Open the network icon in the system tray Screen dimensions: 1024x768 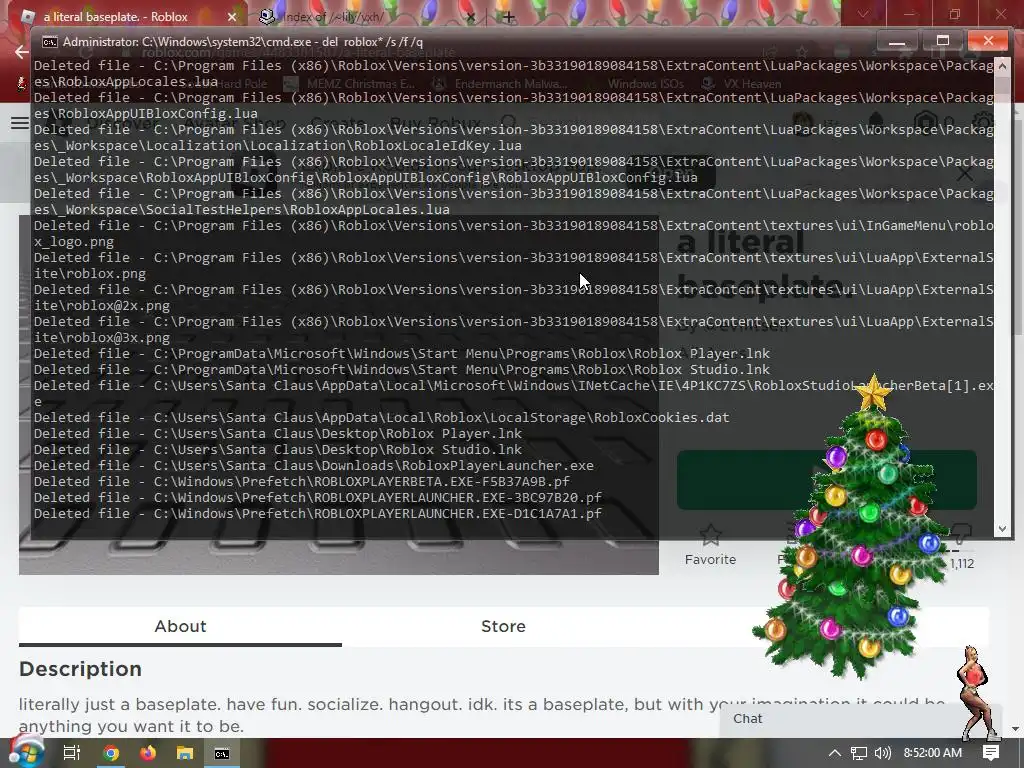859,753
